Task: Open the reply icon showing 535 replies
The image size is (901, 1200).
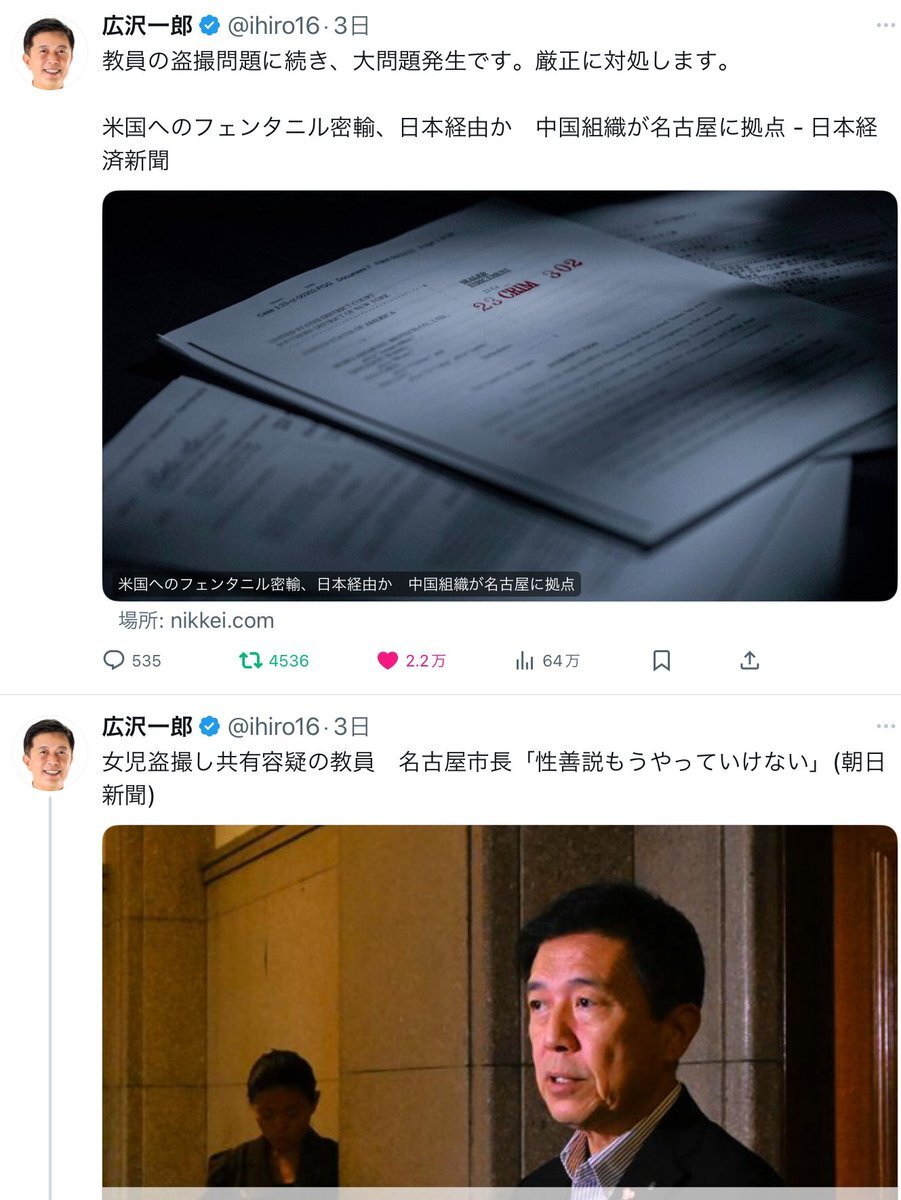Action: tap(115, 660)
